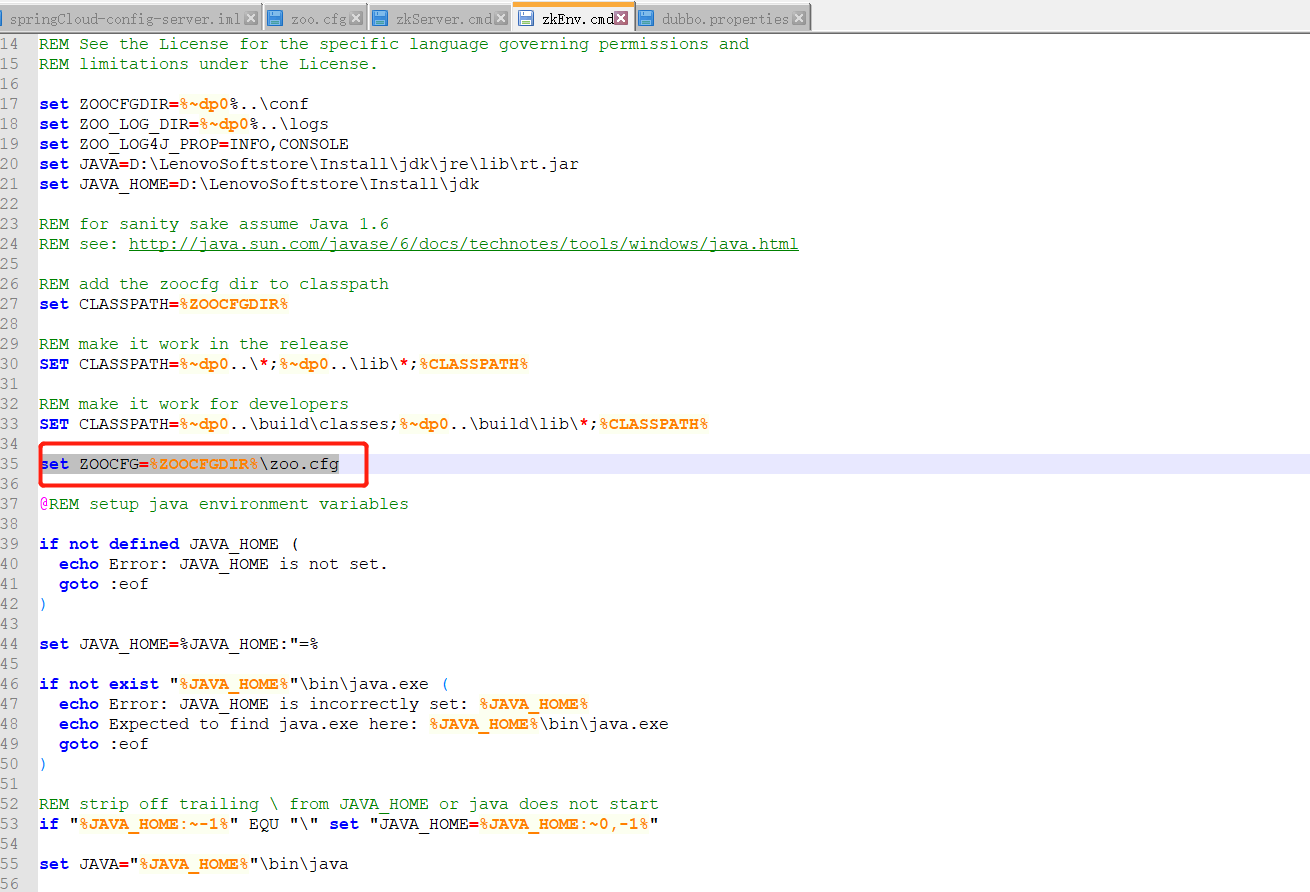
Task: Click the line 'set ZOOCFGDIR=%~dp0%..\conf'
Action: click(x=174, y=104)
